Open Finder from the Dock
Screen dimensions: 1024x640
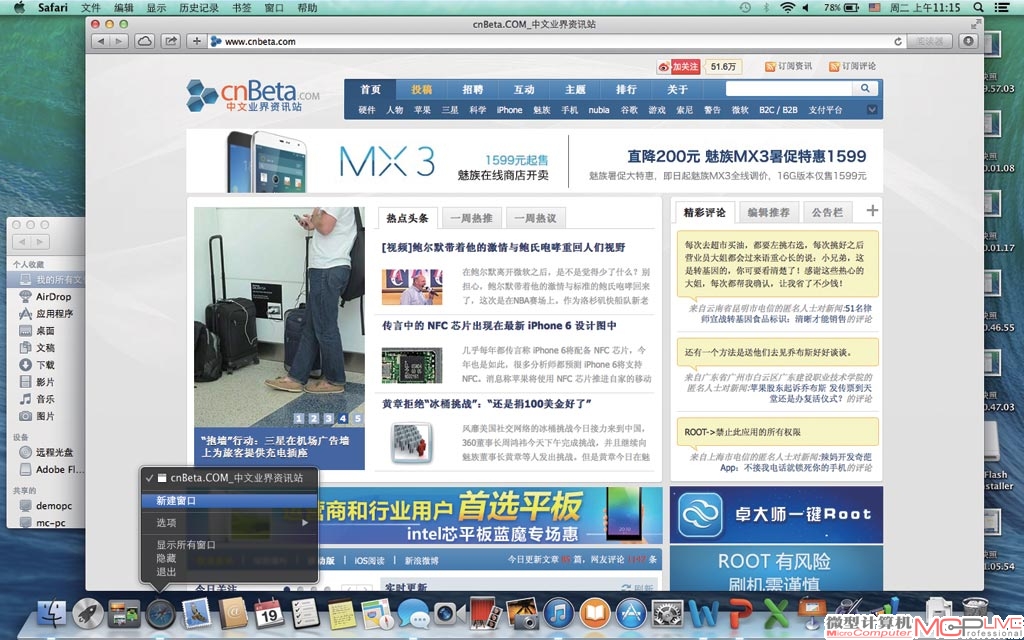click(52, 613)
